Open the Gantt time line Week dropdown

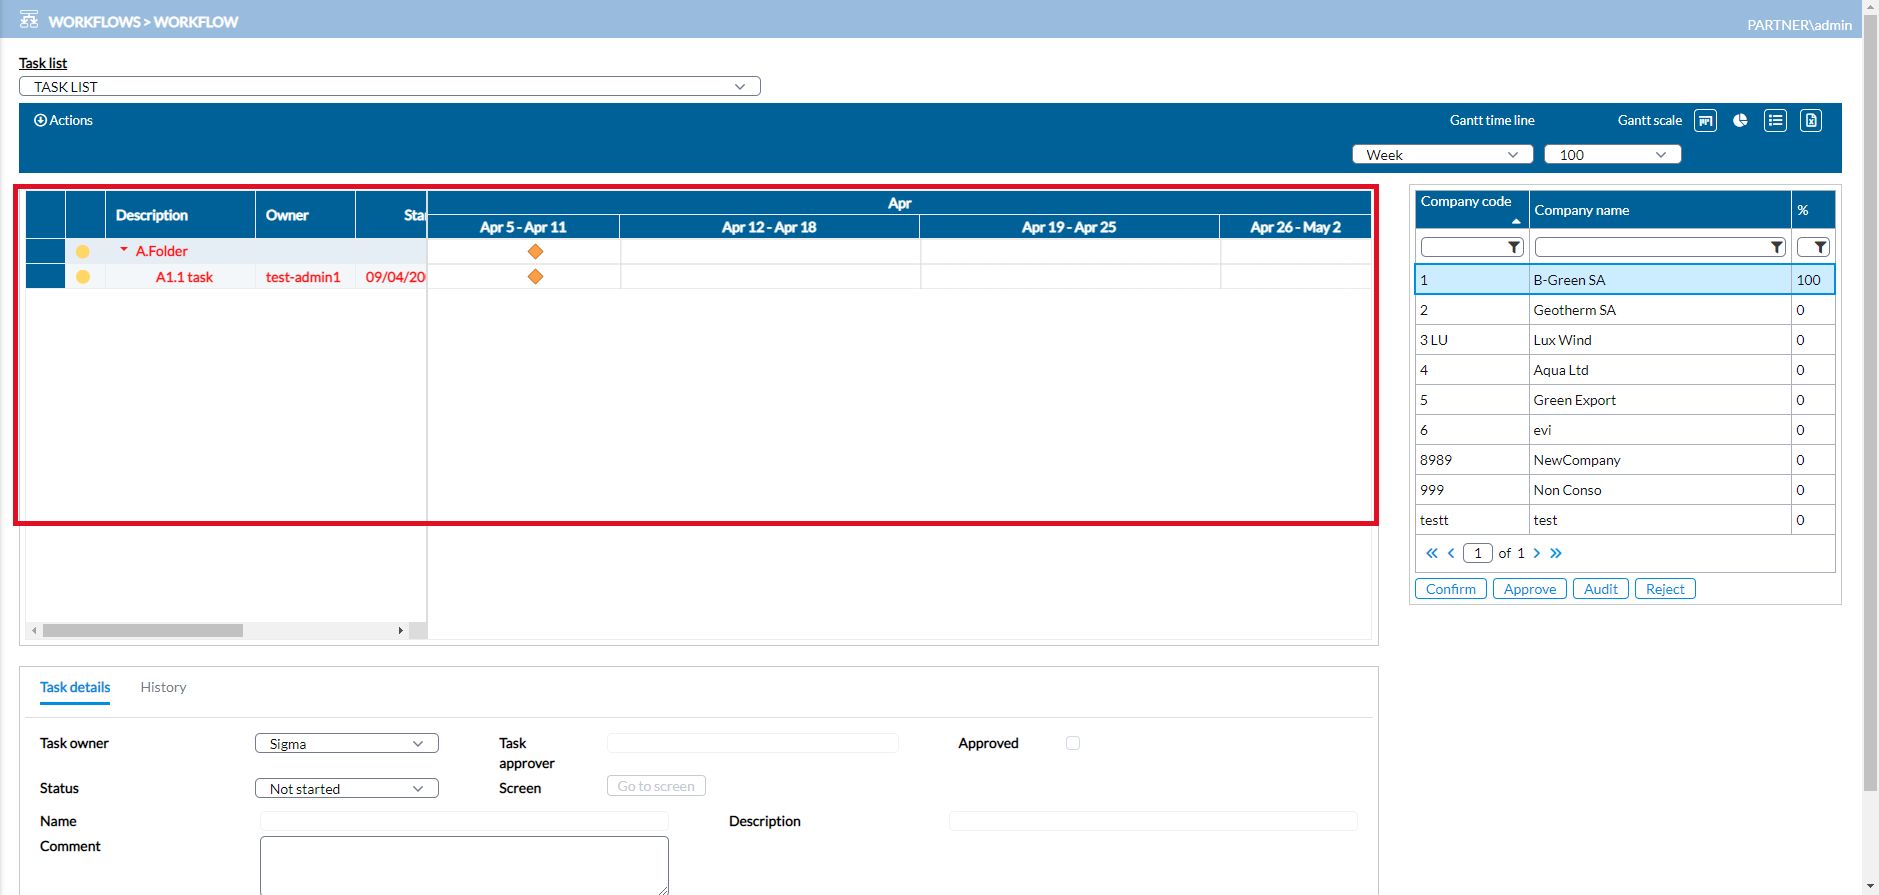(x=1442, y=155)
